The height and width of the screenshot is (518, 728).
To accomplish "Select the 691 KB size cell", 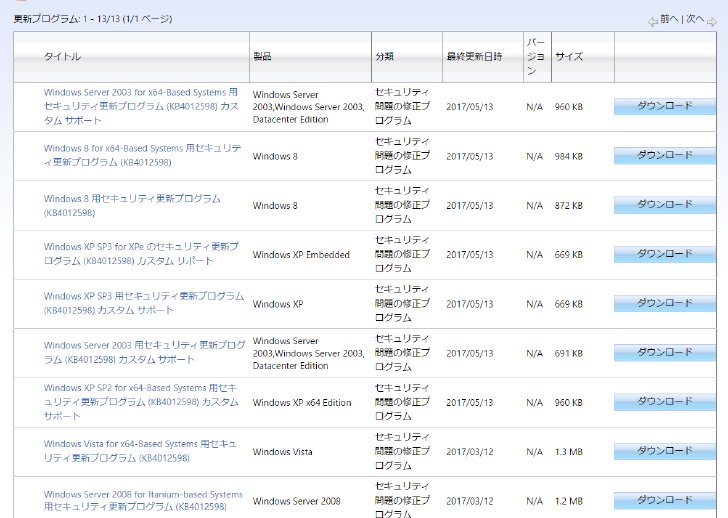I will [x=569, y=353].
